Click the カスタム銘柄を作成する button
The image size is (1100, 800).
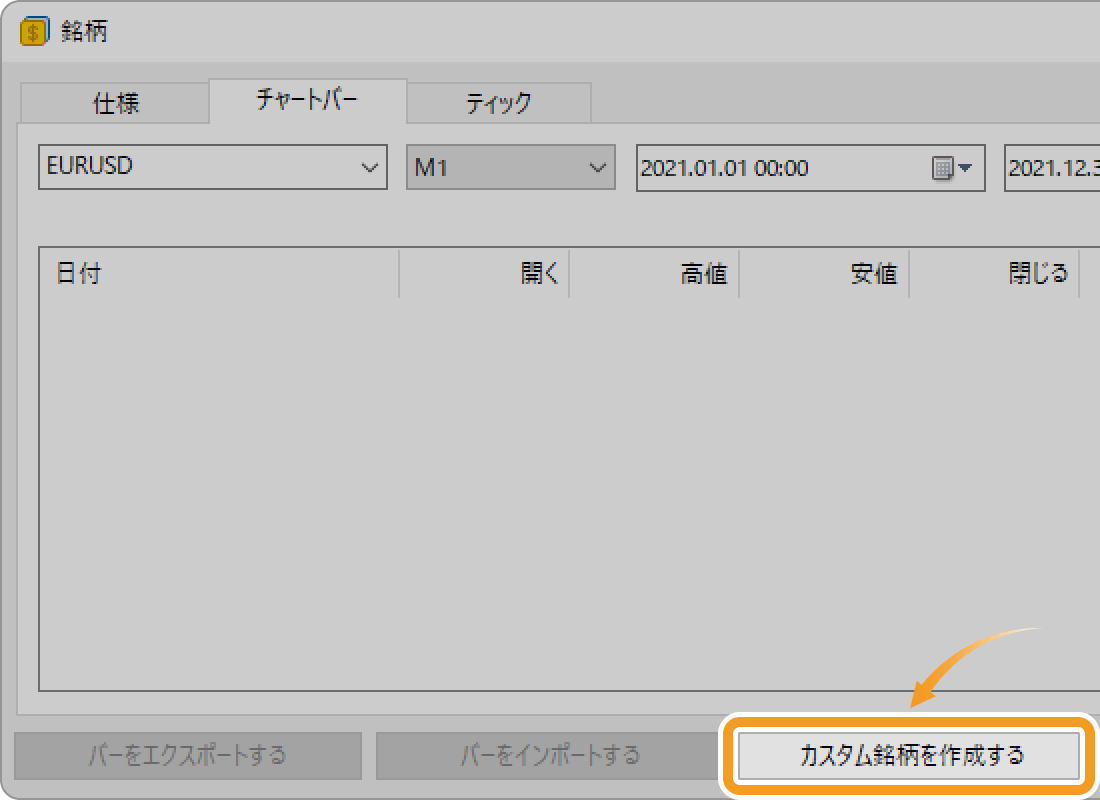[x=909, y=756]
